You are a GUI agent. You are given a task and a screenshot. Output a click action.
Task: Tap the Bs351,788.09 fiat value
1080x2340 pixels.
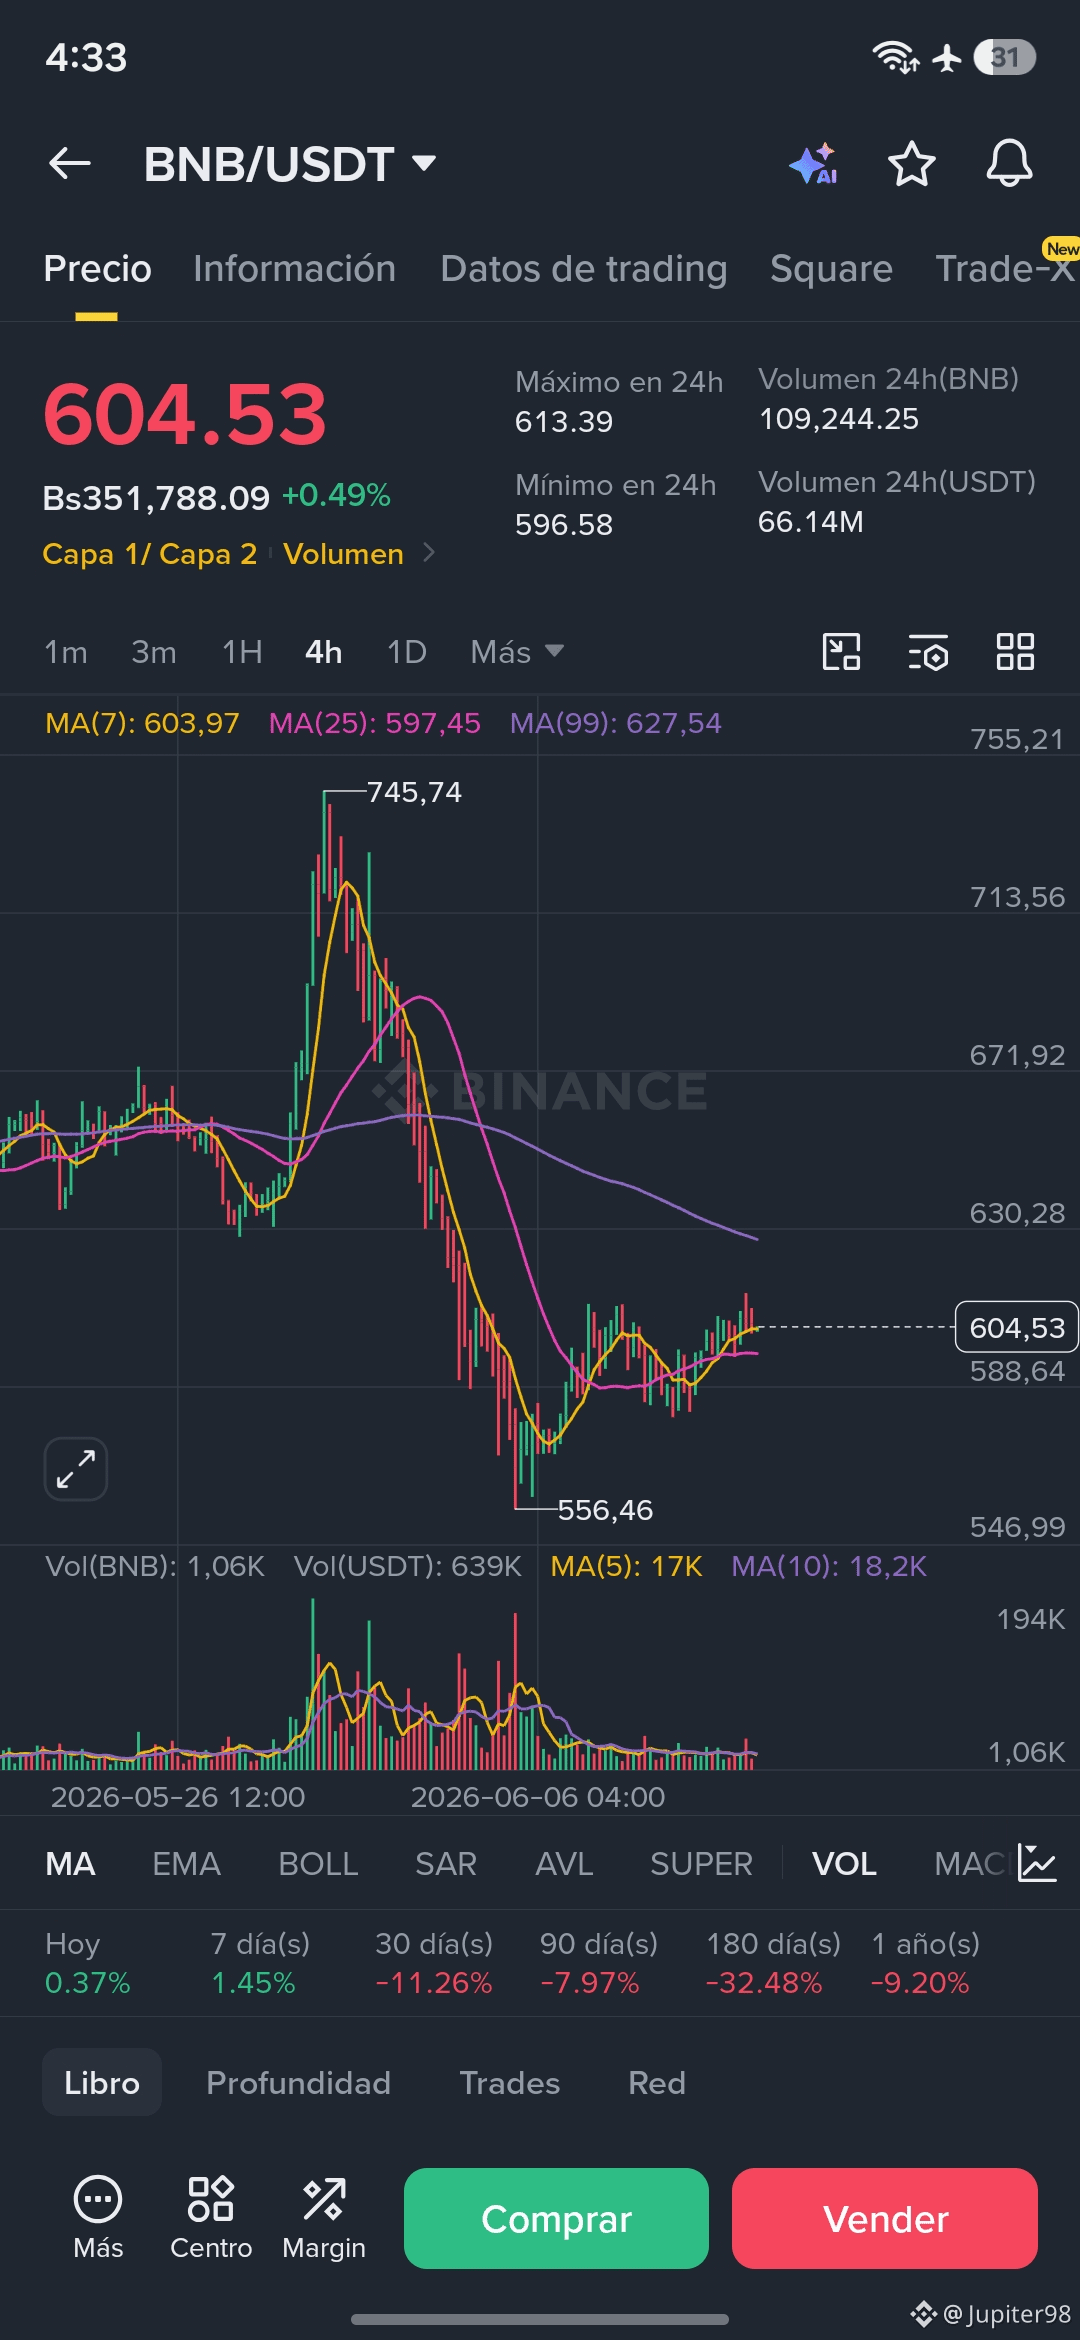pyautogui.click(x=156, y=497)
